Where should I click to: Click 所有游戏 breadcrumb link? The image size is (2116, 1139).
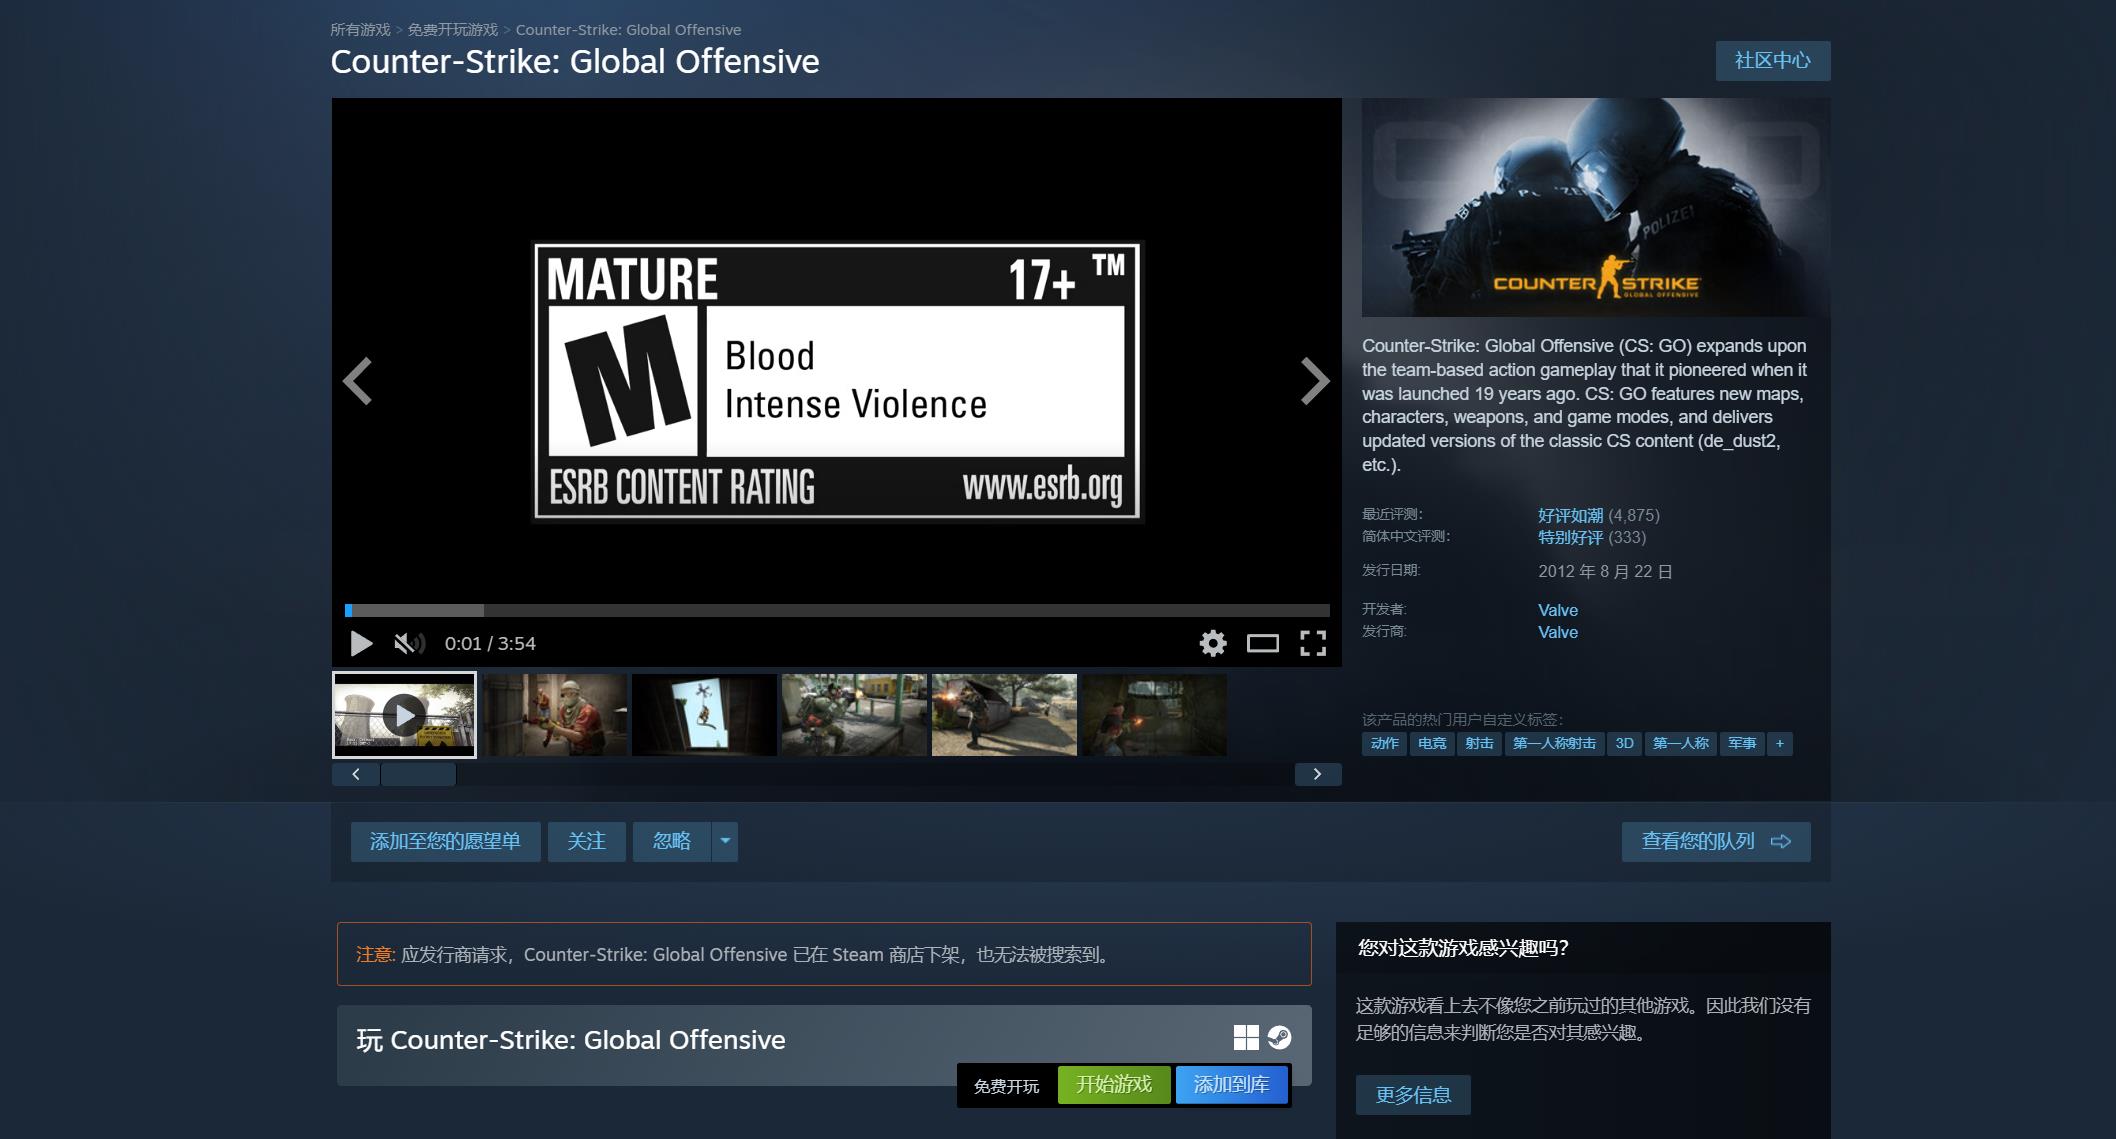[360, 30]
